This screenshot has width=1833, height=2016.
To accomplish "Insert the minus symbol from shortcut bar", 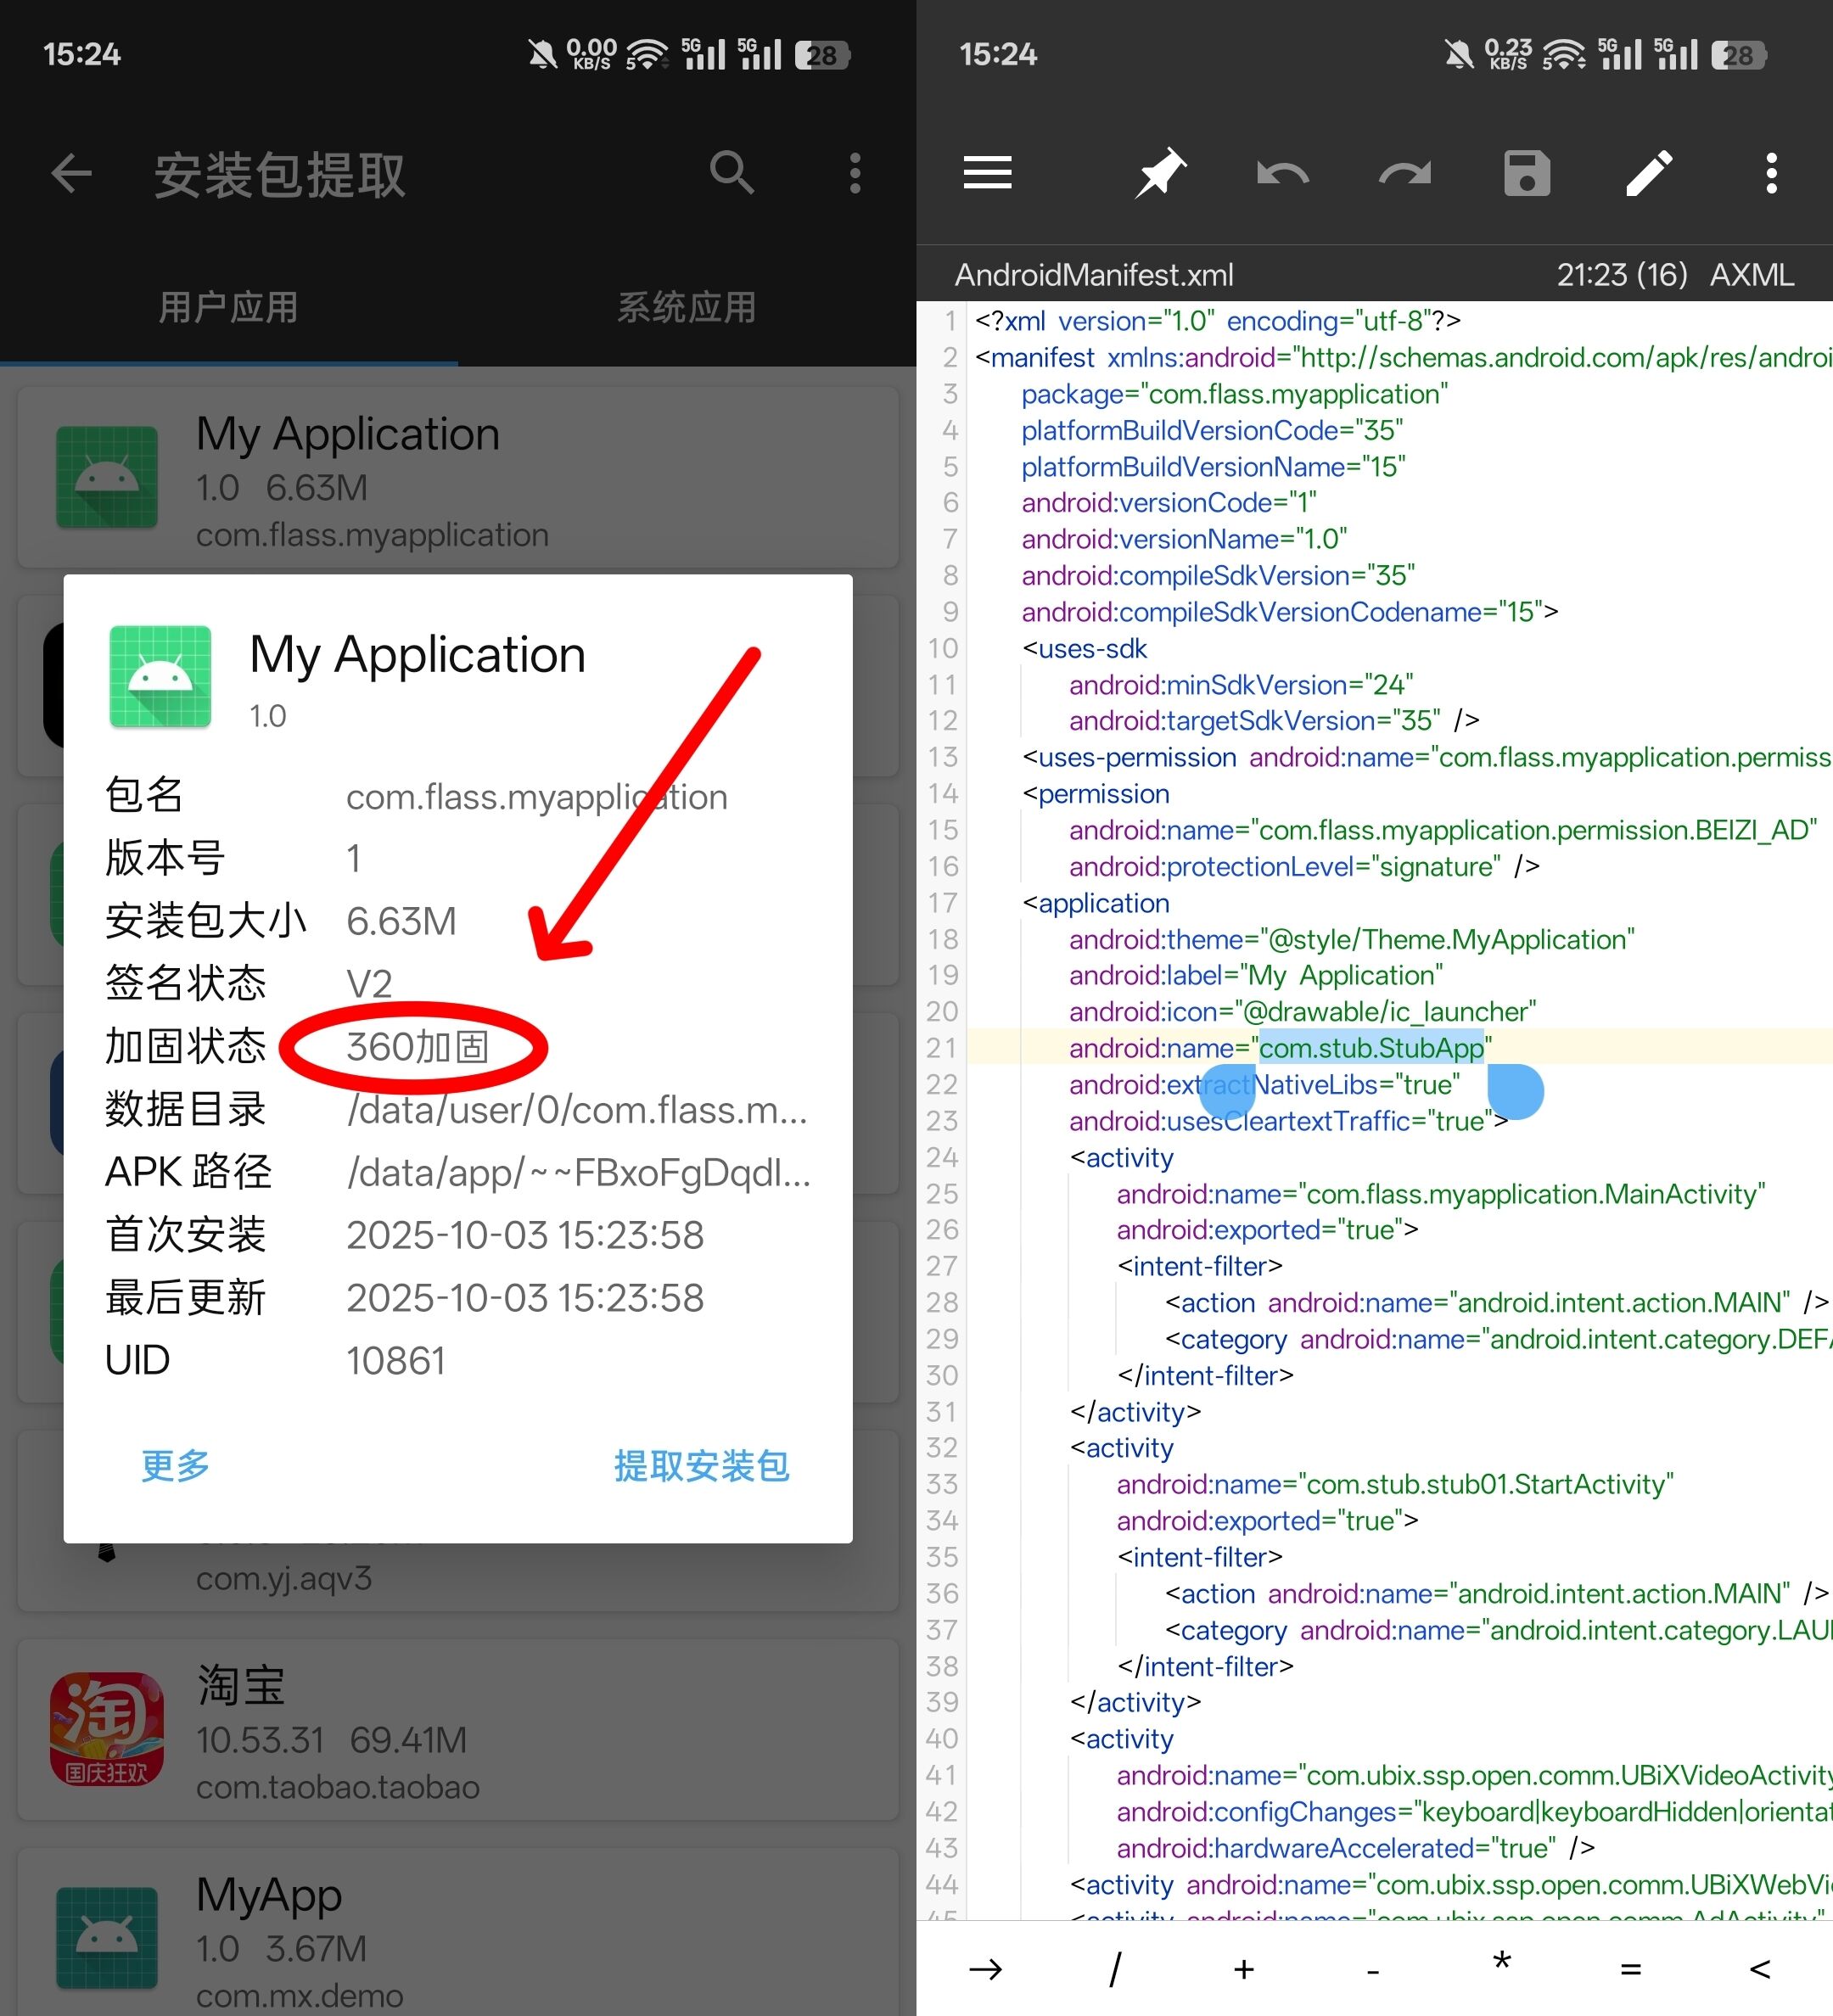I will (x=1373, y=1971).
